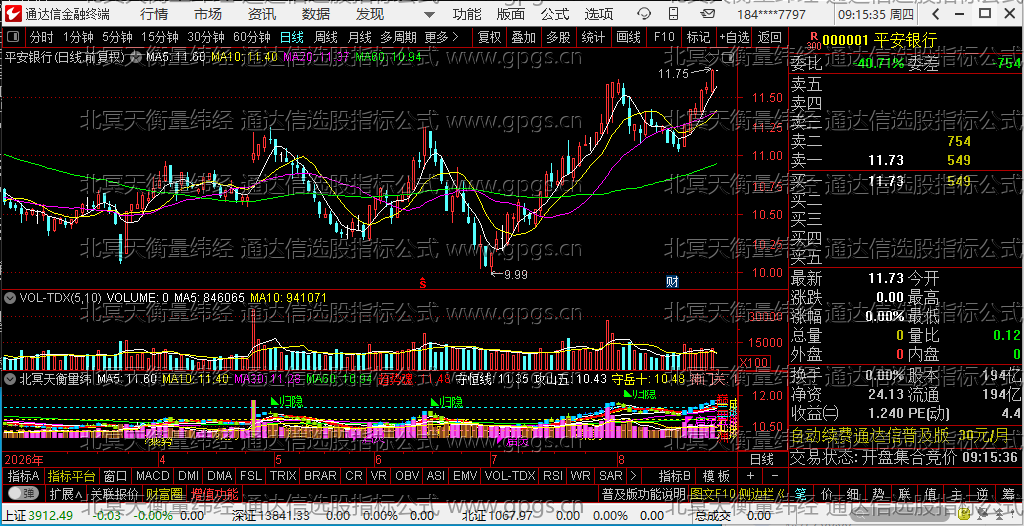Image resolution: width=1024 pixels, height=526 pixels.
Task: Toggle the 弹 popup switch at bottom left
Action: (x=22, y=493)
